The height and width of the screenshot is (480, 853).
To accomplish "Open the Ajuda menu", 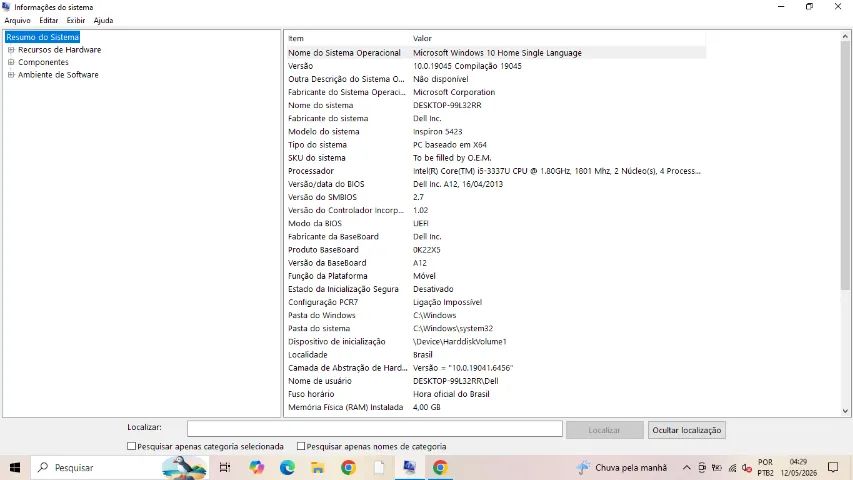I will (103, 20).
